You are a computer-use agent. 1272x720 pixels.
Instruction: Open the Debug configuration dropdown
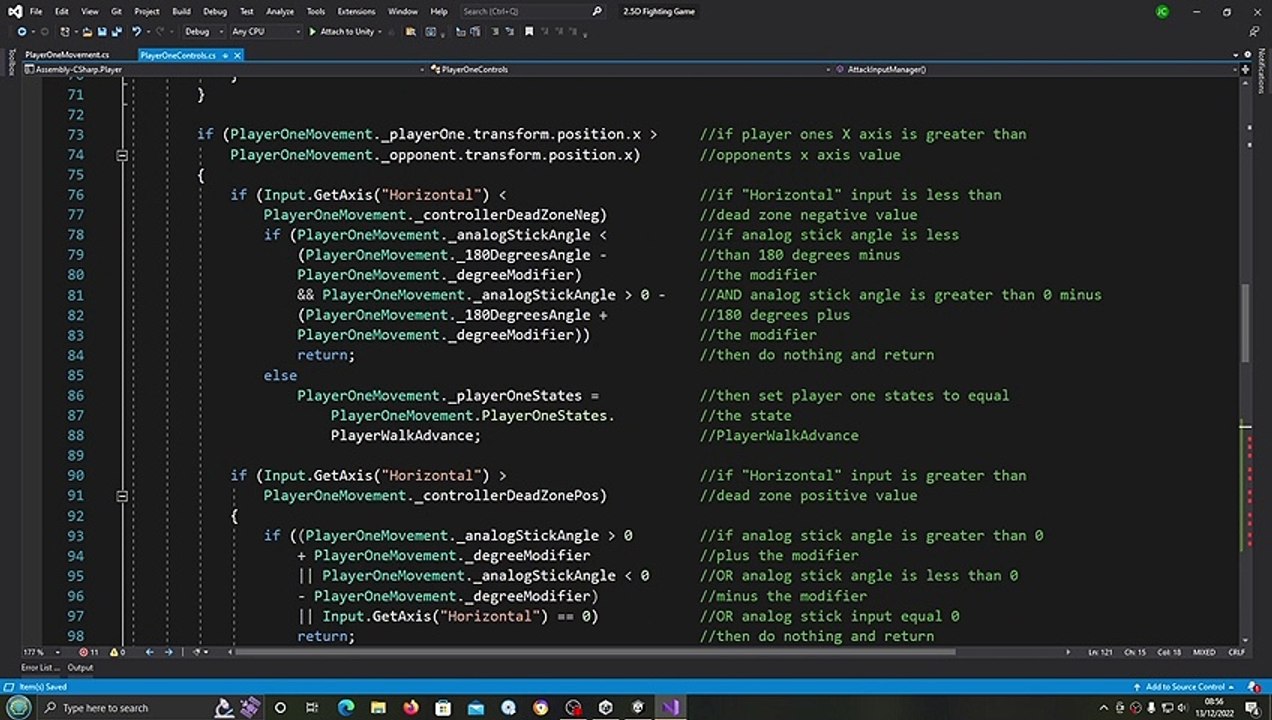[203, 31]
